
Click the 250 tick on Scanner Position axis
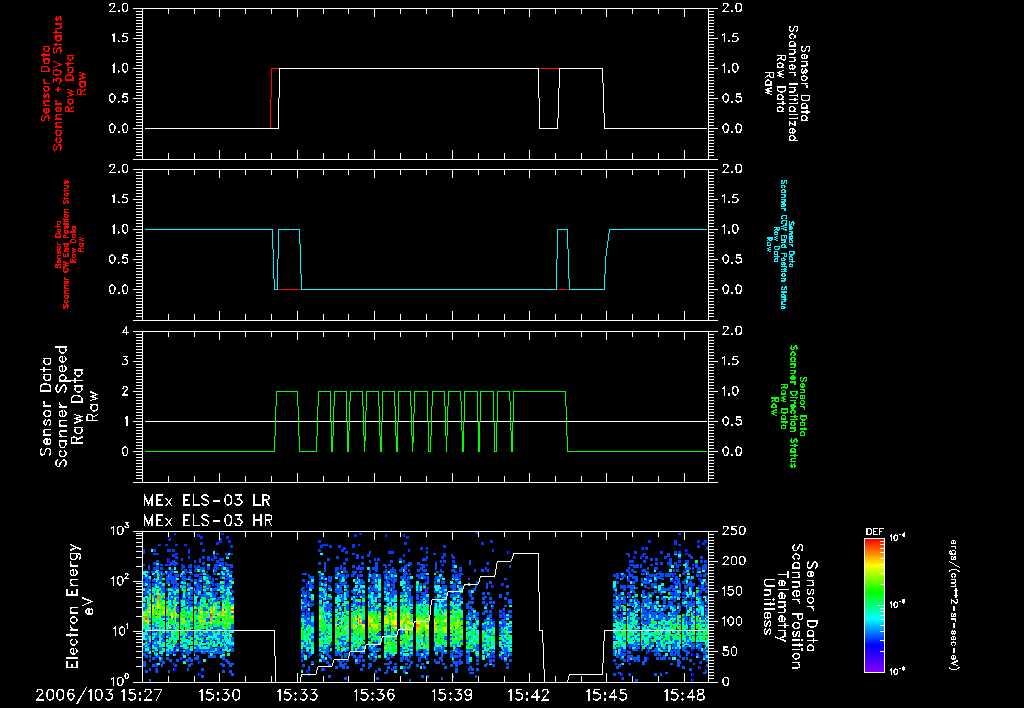point(732,531)
